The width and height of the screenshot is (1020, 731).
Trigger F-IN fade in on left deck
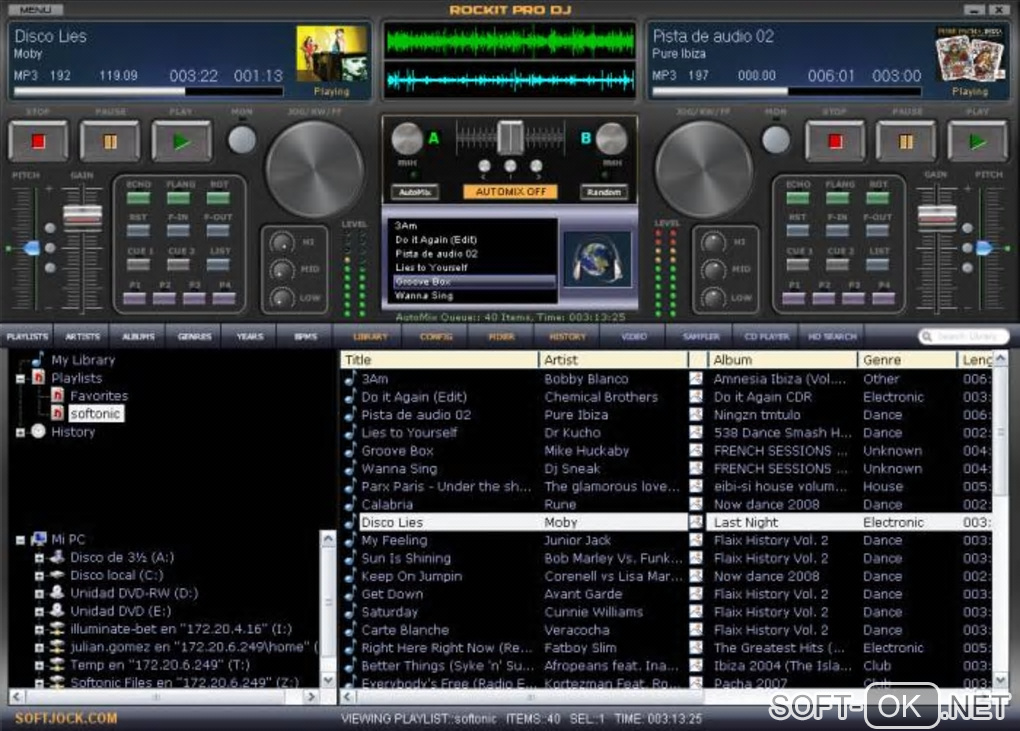coord(178,230)
